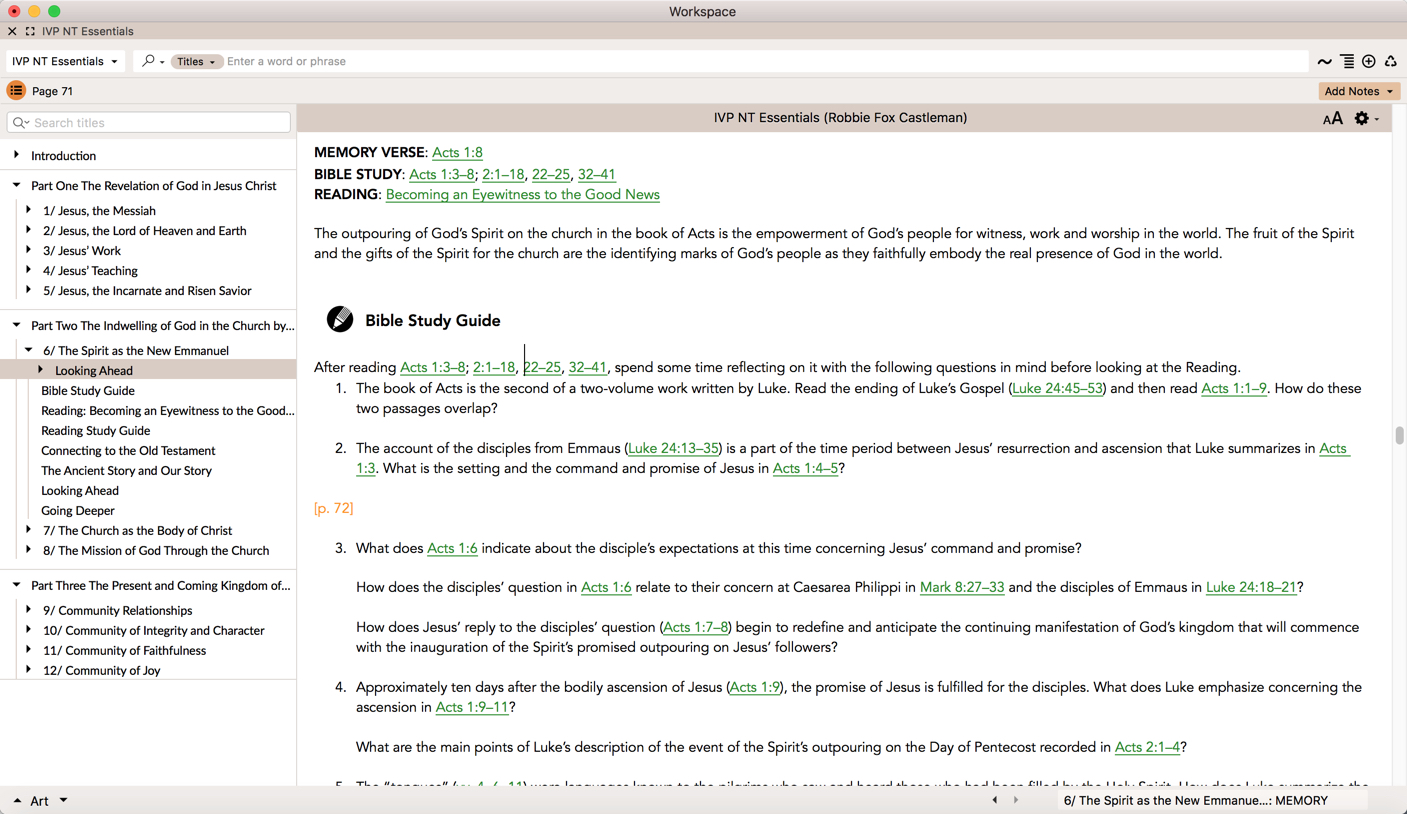Select Connecting to the Old Testament

point(128,450)
